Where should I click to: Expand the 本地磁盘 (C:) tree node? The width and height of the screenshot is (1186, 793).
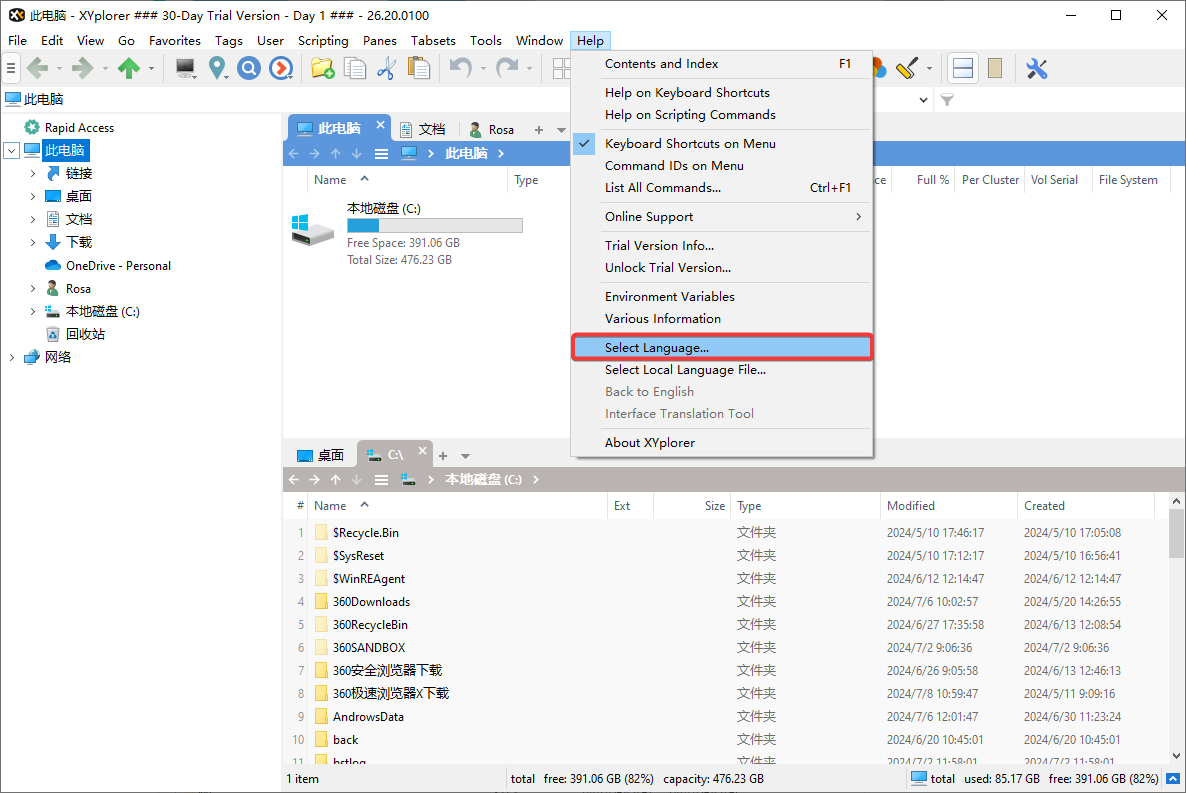coord(33,312)
